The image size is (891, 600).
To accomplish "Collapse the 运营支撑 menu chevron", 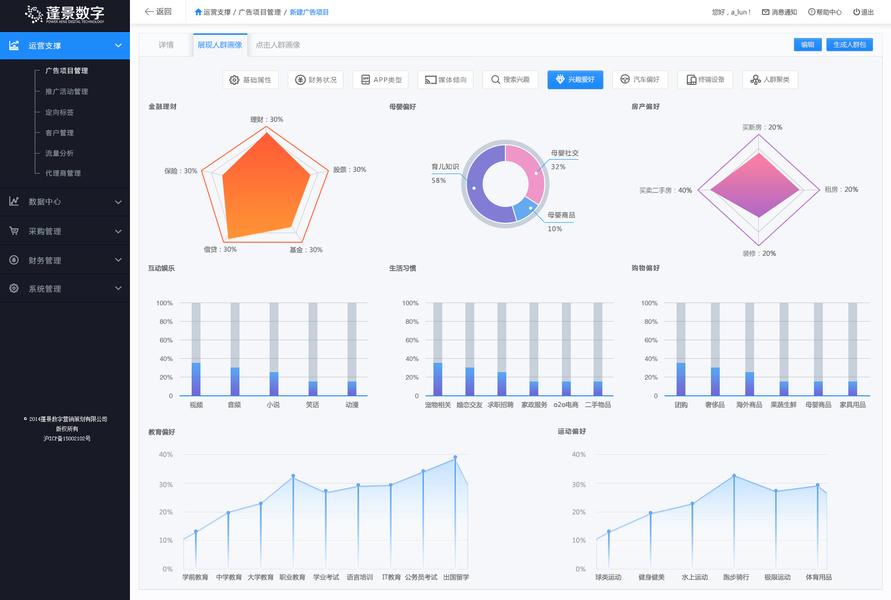I will tap(118, 45).
